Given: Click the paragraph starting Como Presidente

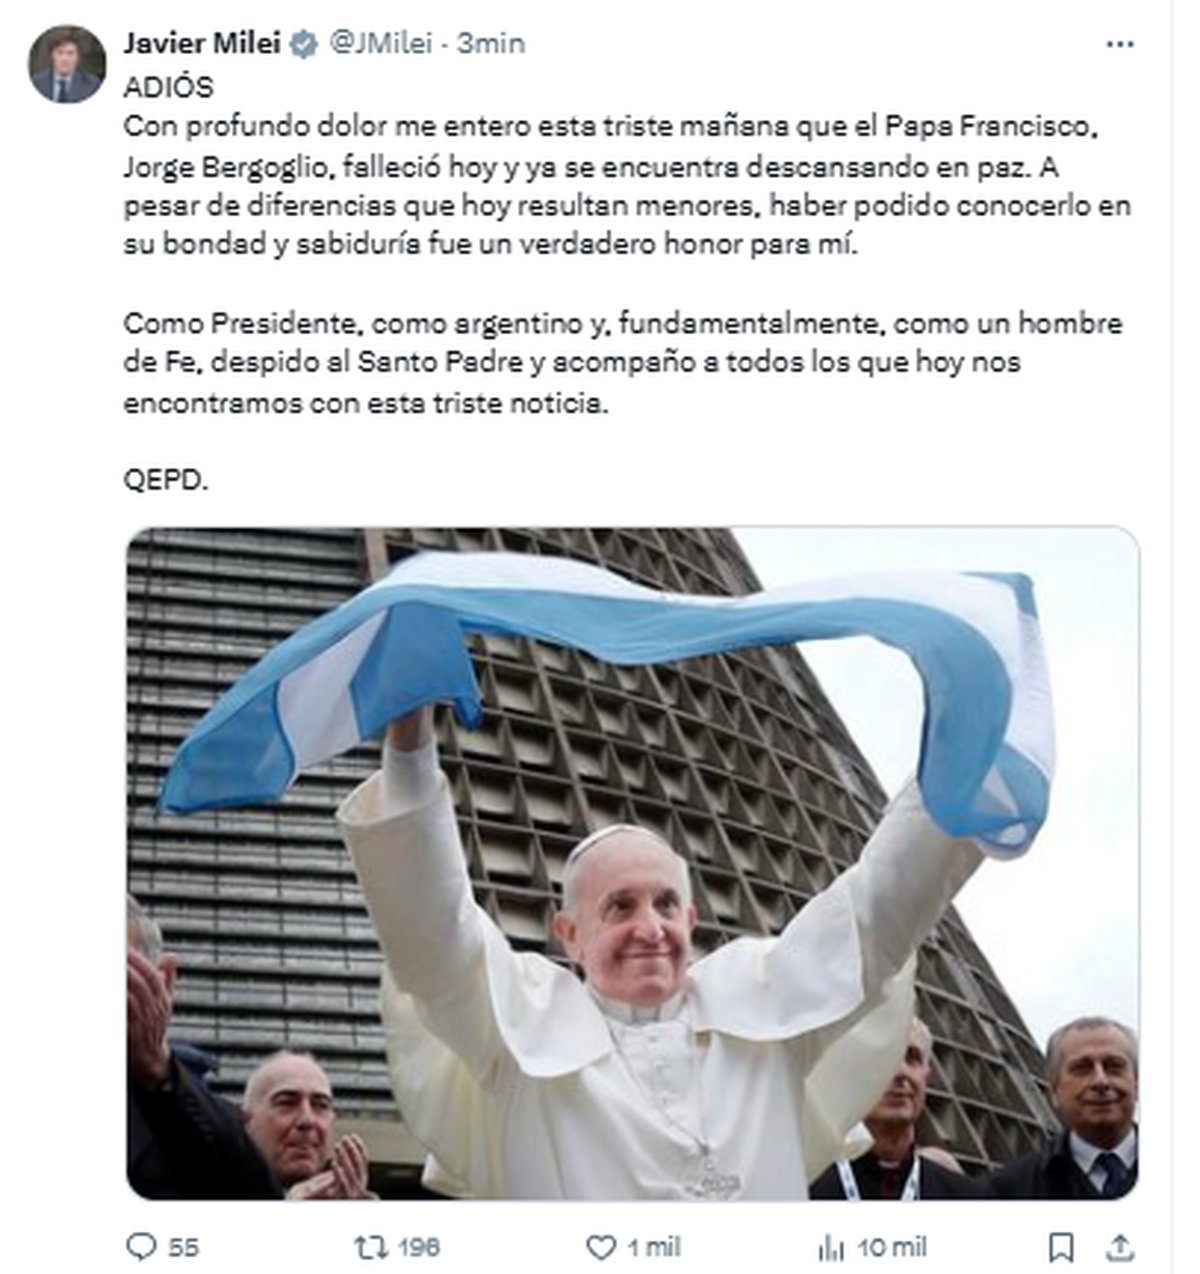Looking at the screenshot, I should tap(623, 363).
